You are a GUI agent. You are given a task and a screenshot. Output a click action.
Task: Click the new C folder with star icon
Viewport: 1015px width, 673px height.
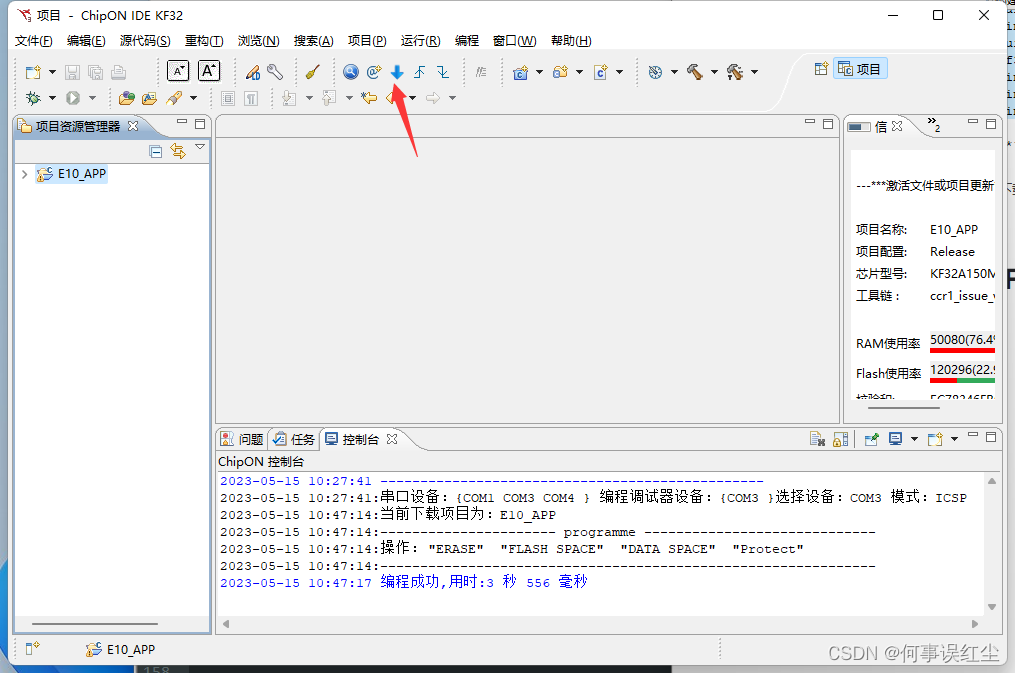(x=561, y=72)
